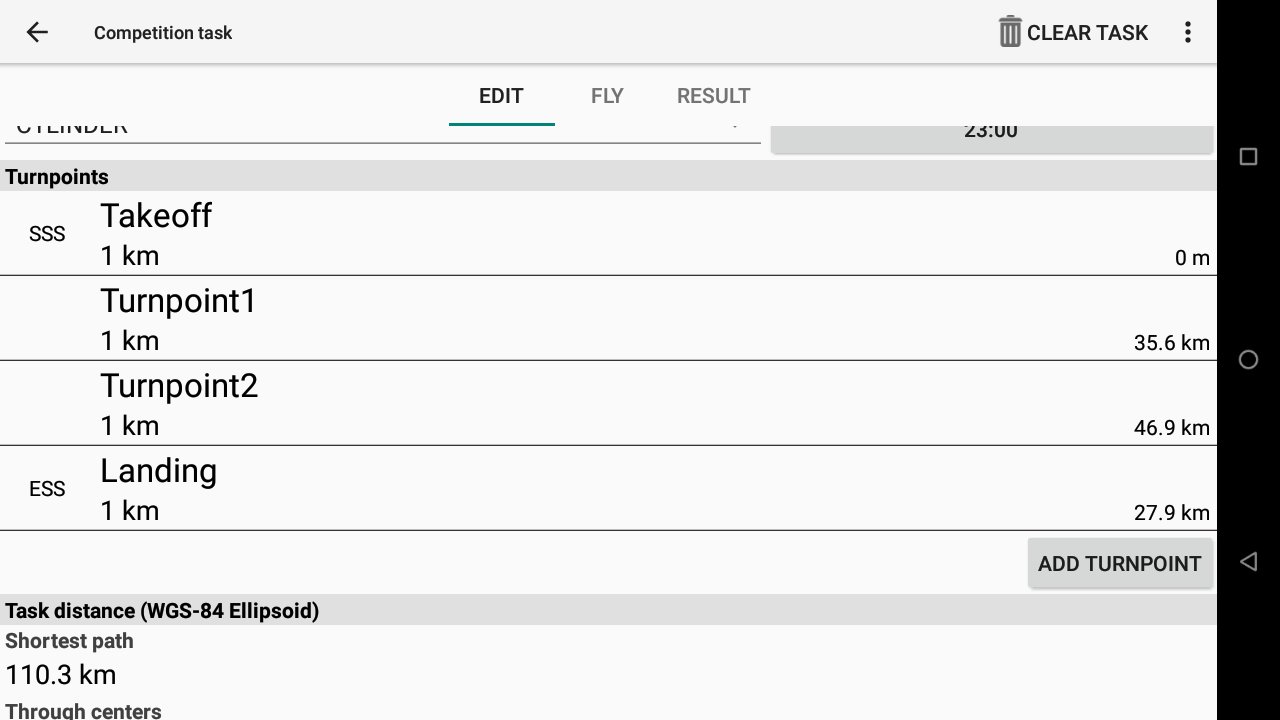The width and height of the screenshot is (1280, 720).
Task: Click the CLEAR TASK label
Action: 1087,33
